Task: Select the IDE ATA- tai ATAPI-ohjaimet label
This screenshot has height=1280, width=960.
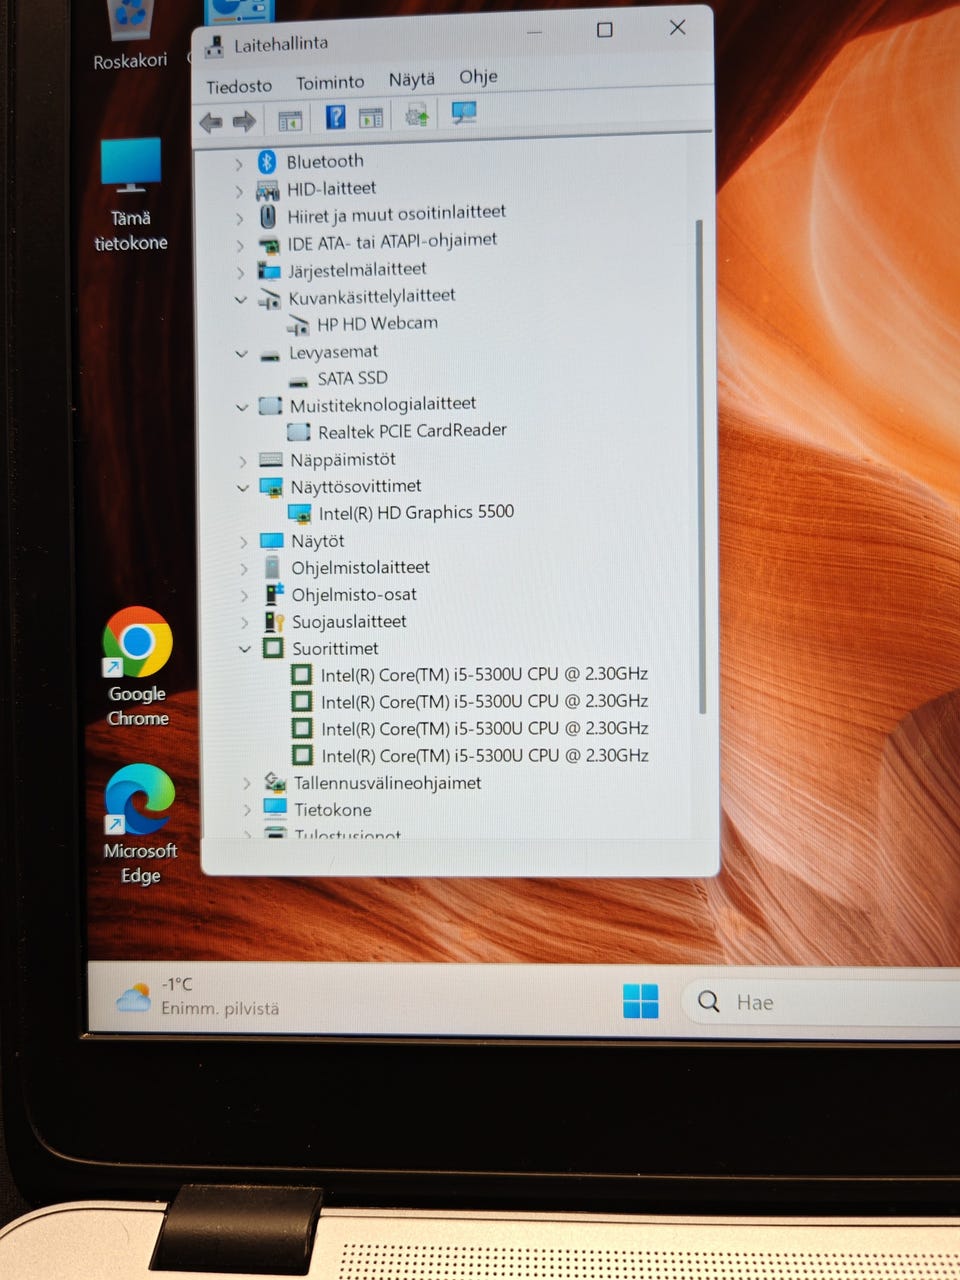Action: (x=392, y=242)
